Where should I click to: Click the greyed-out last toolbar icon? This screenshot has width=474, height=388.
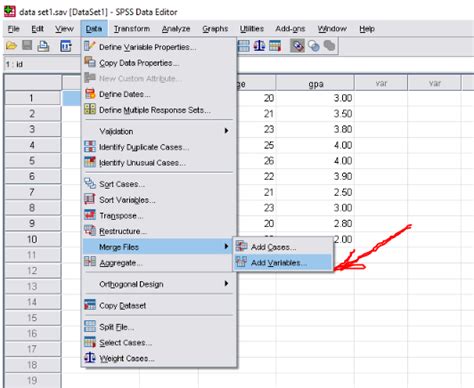[x=329, y=46]
